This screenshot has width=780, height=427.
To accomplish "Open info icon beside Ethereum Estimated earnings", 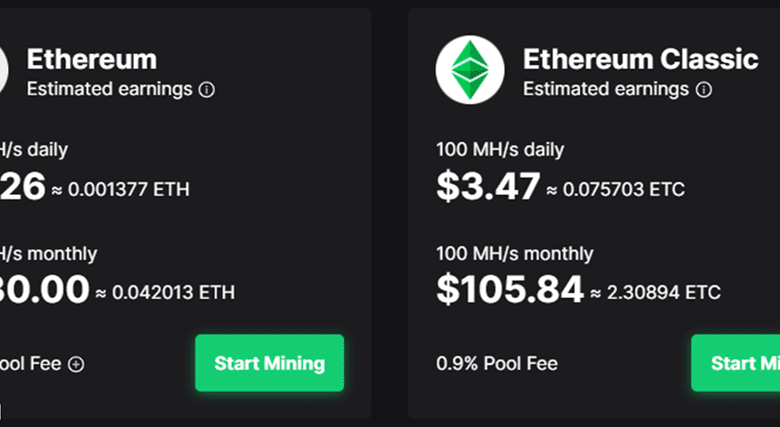I will coord(207,89).
